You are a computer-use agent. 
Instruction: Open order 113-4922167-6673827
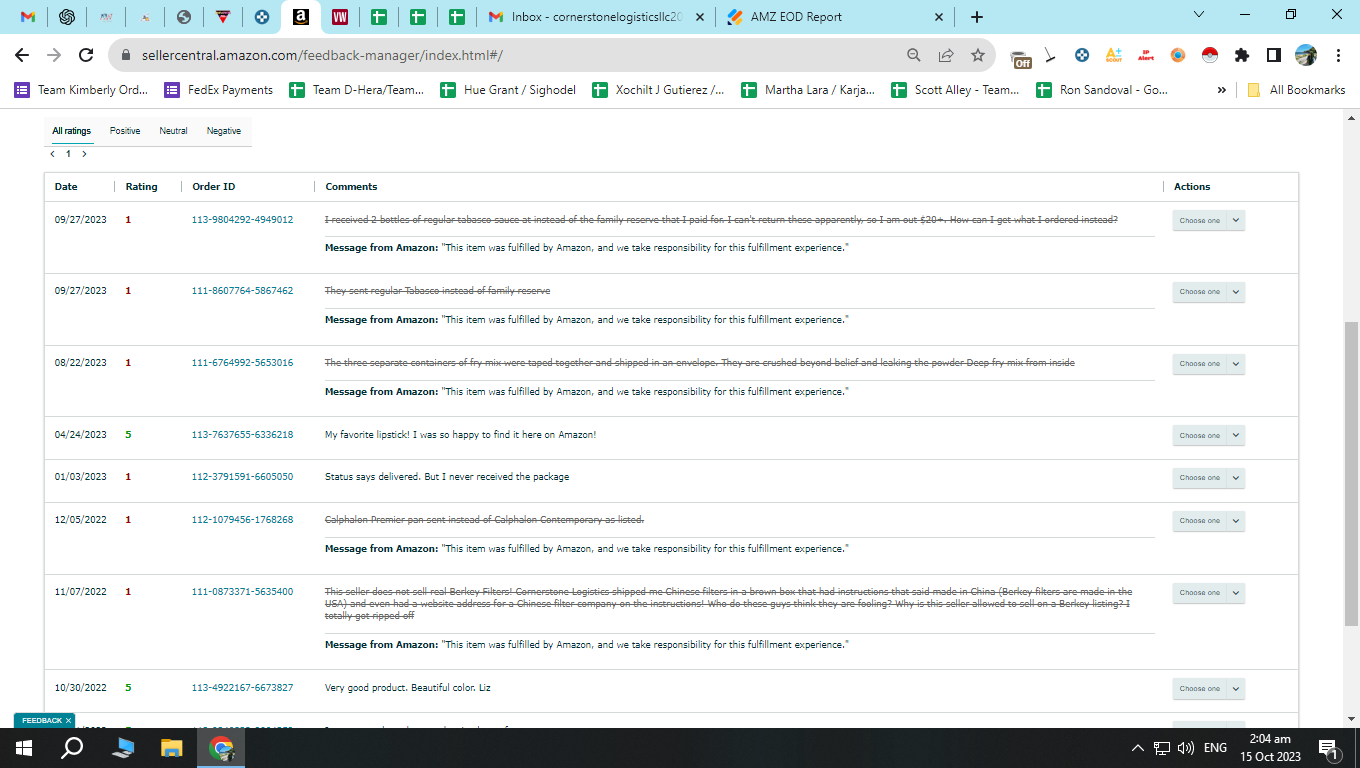click(x=242, y=688)
